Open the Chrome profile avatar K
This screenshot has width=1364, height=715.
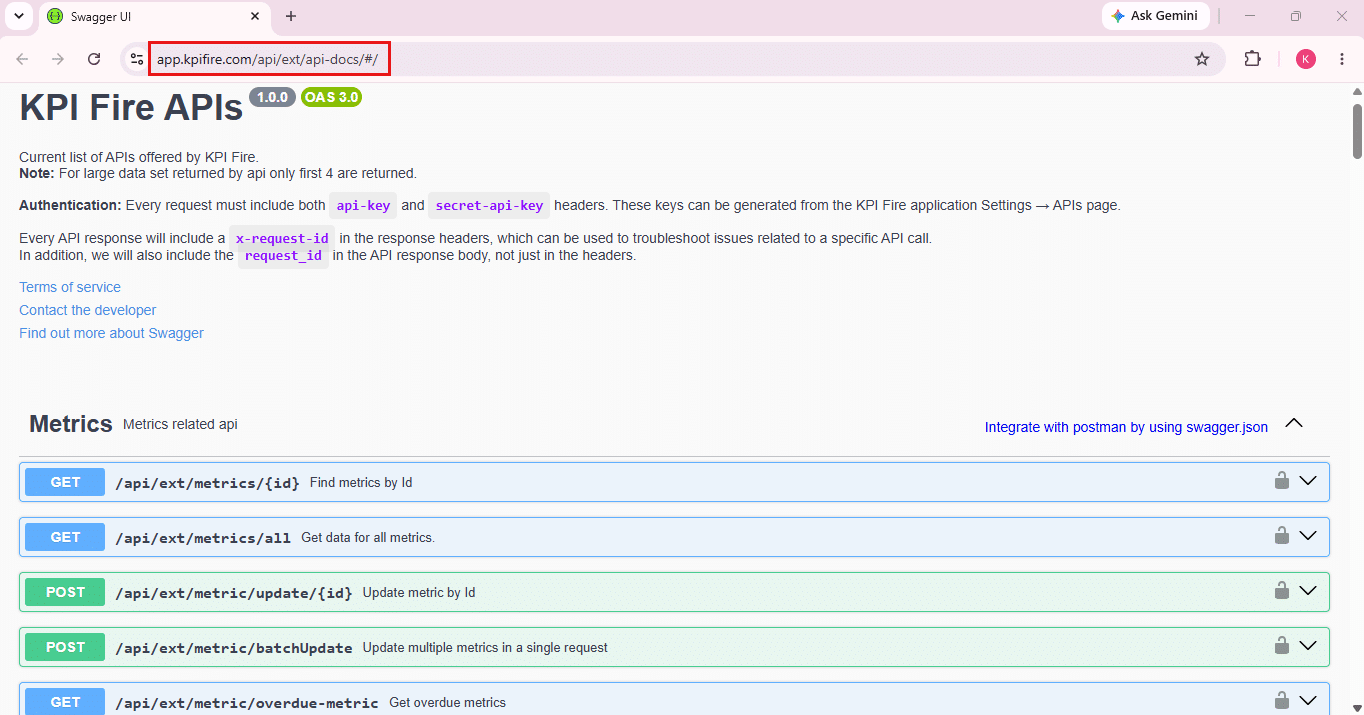(1305, 59)
